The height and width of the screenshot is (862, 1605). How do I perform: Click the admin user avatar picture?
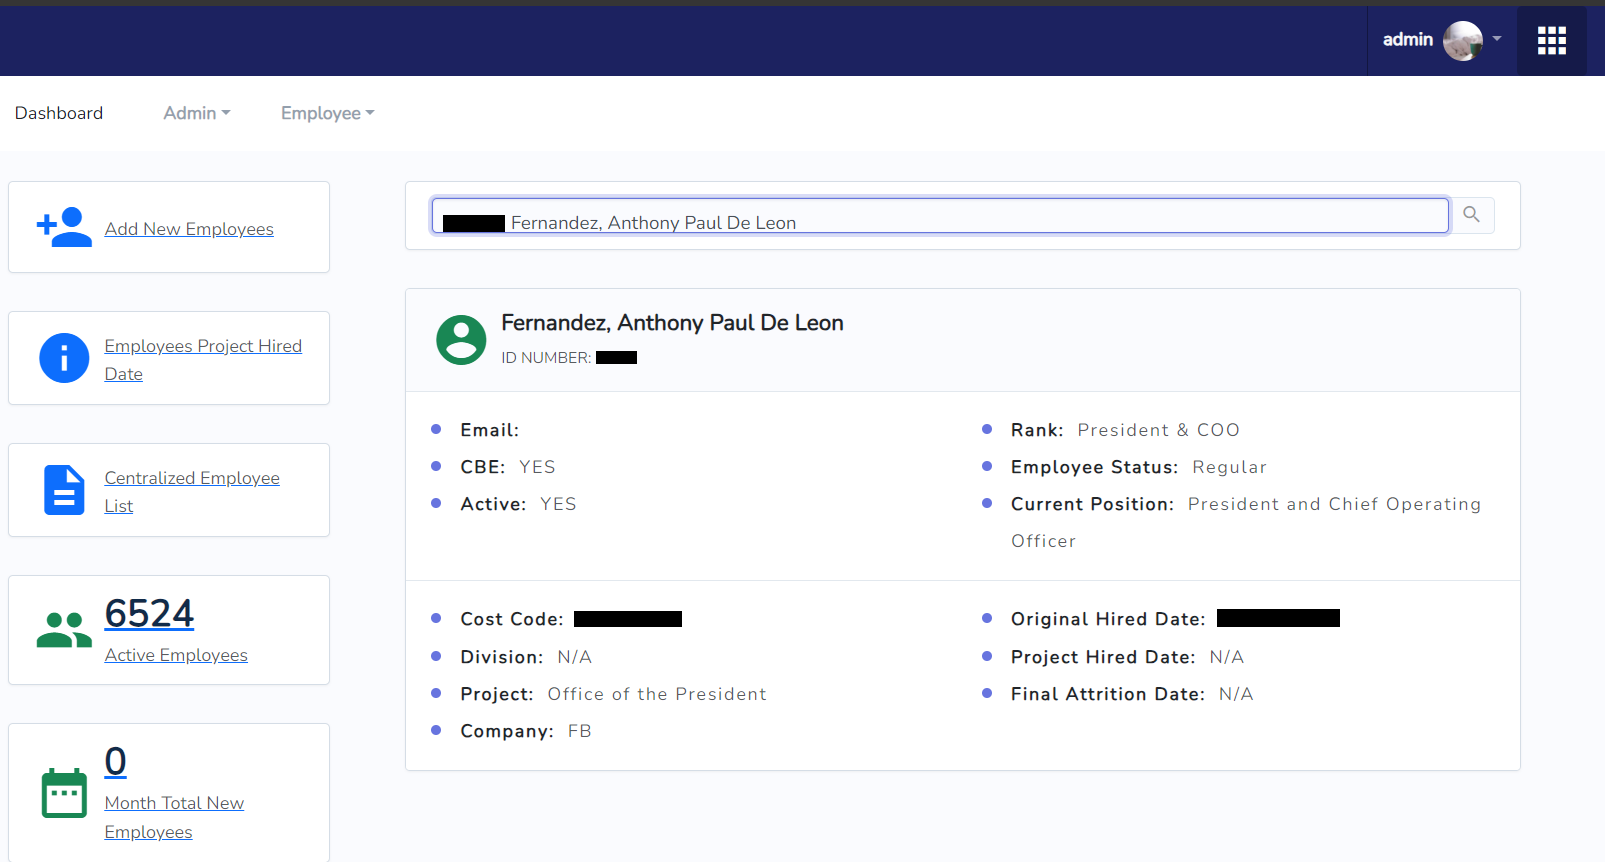(x=1462, y=41)
